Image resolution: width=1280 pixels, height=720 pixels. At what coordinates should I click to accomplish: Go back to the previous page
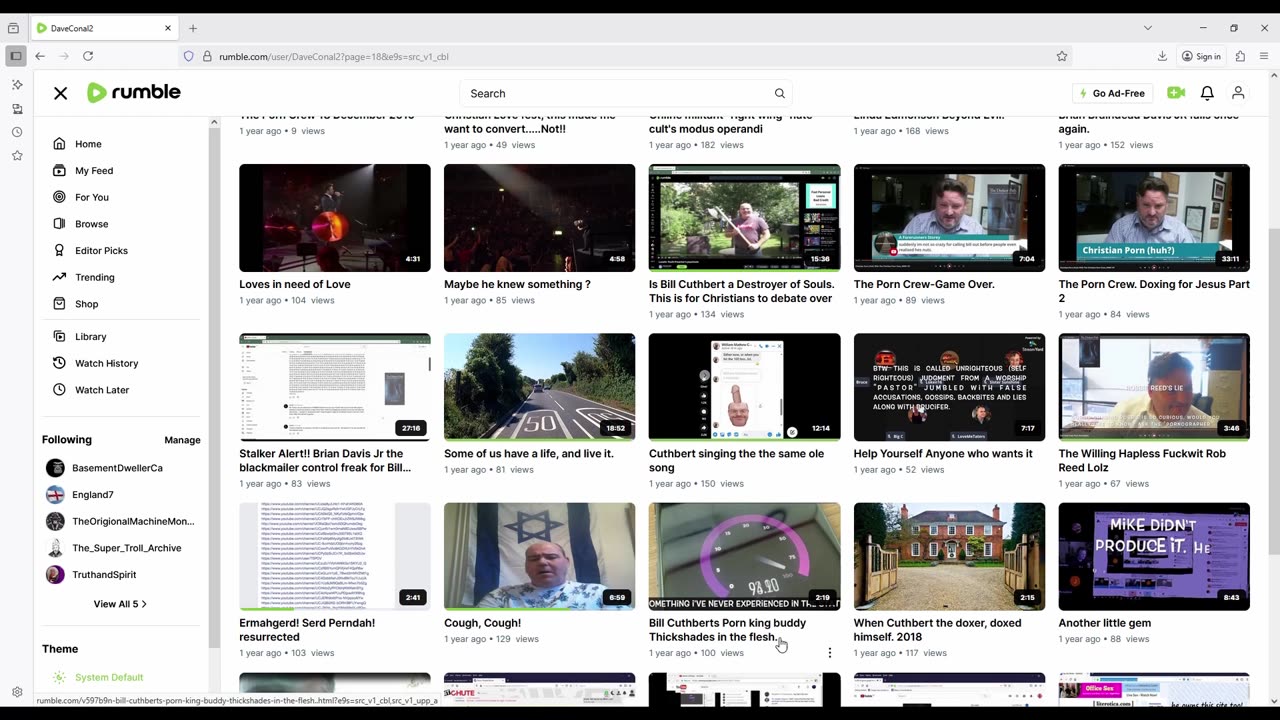40,56
